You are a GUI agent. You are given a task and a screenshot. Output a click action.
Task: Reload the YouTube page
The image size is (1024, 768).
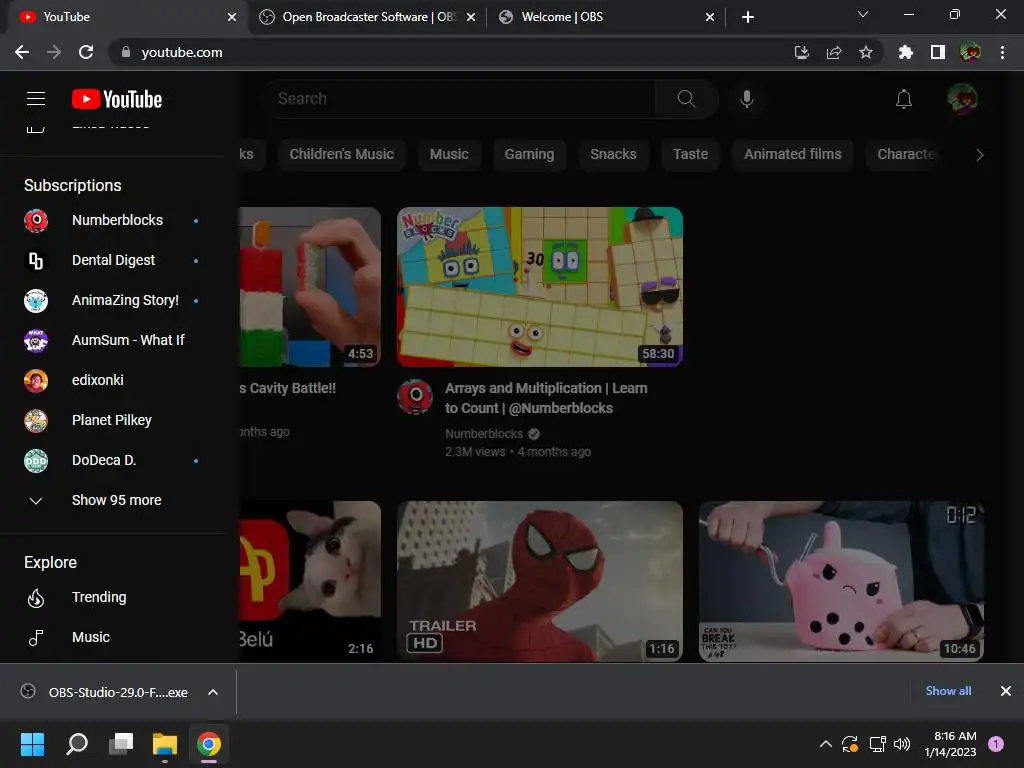86,52
